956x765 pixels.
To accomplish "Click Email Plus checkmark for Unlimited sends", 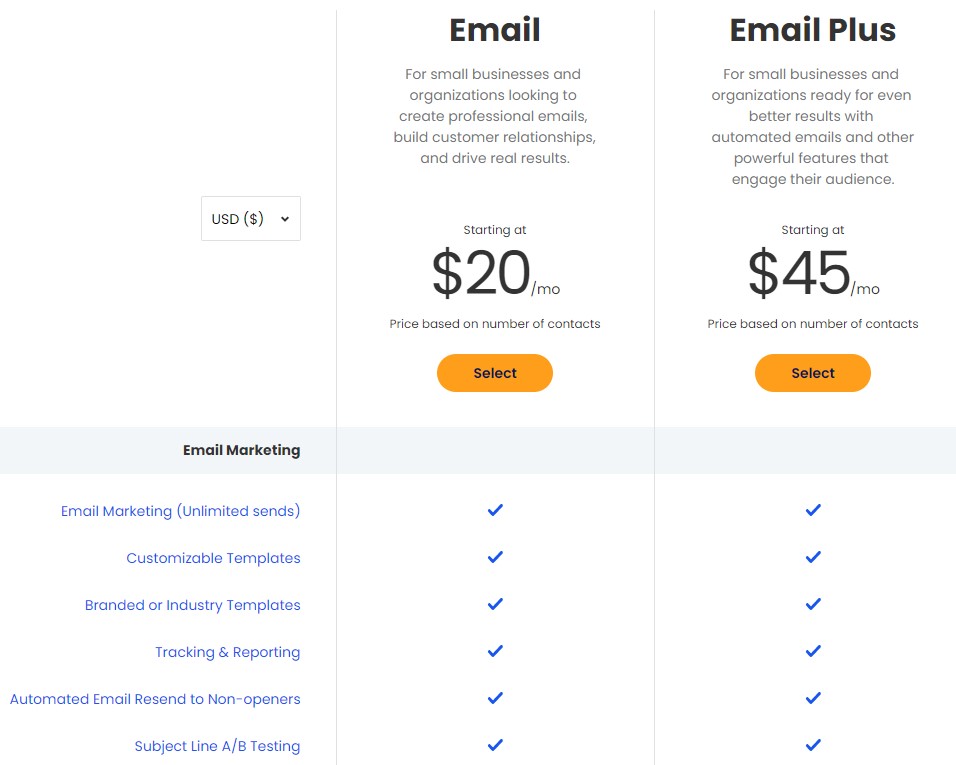I will (813, 510).
